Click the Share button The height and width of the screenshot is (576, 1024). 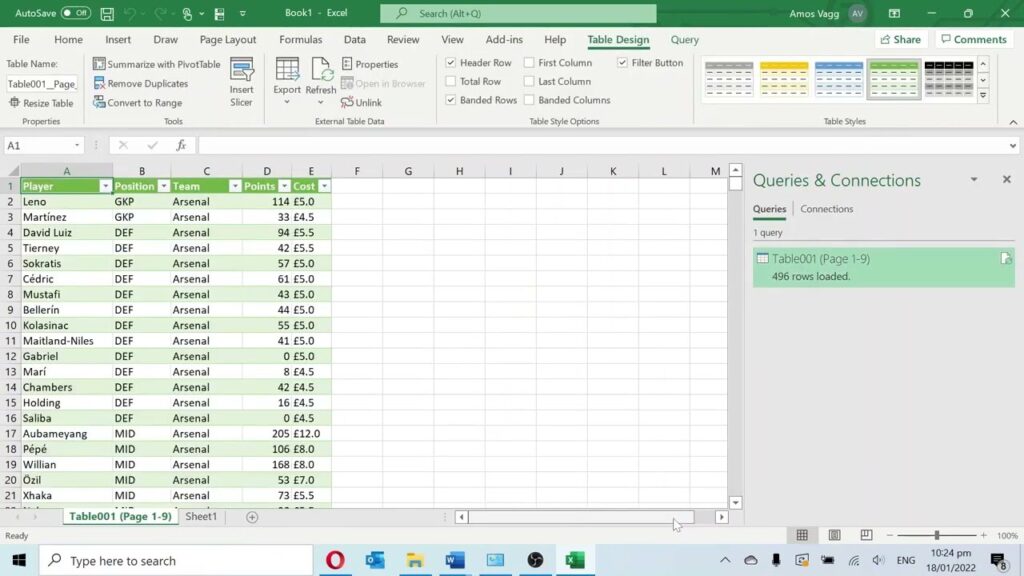point(901,40)
